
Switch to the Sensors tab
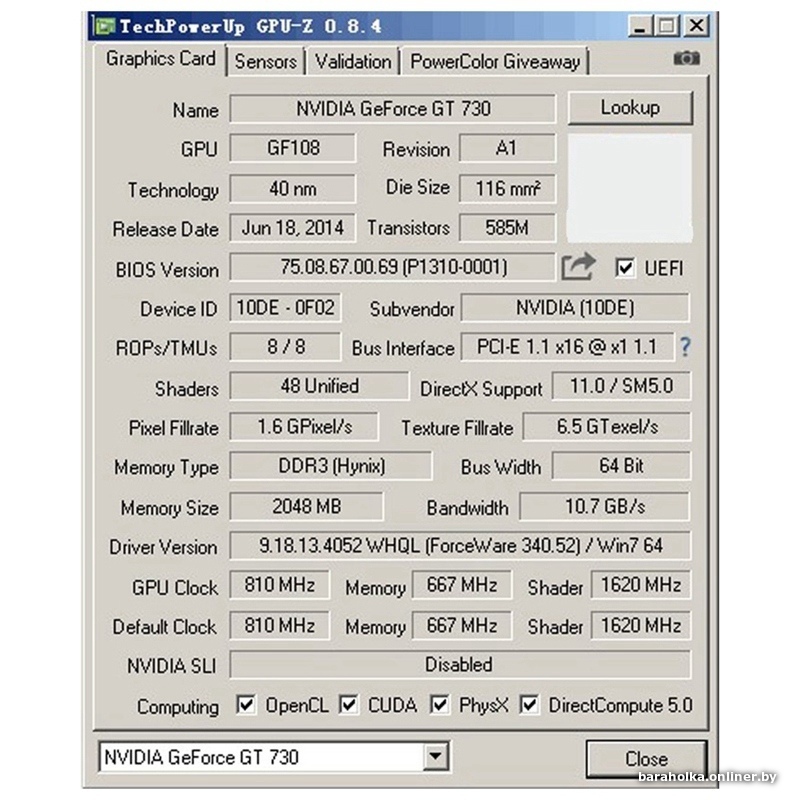point(266,62)
